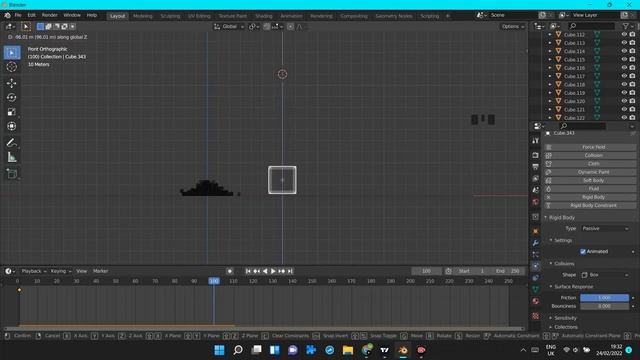The height and width of the screenshot is (360, 640).
Task: Open the Scene properties tab
Action: [536, 190]
